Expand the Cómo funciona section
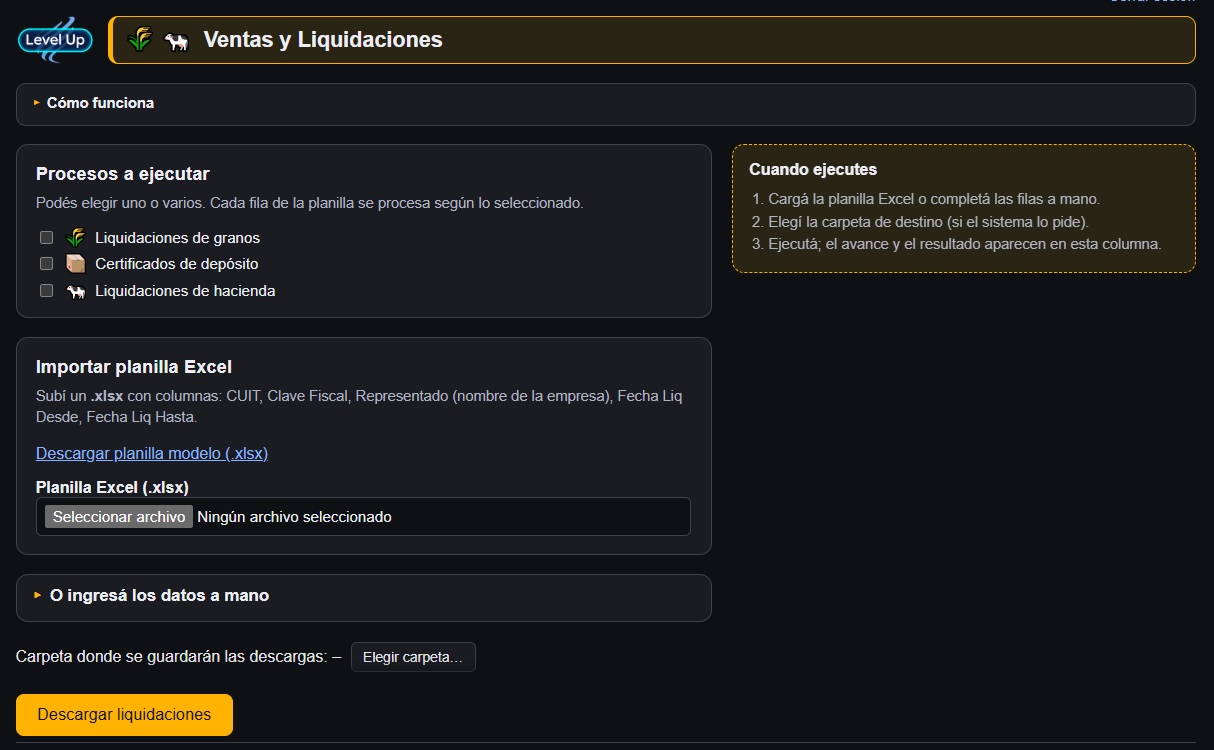This screenshot has height=750, width=1214. (x=605, y=103)
